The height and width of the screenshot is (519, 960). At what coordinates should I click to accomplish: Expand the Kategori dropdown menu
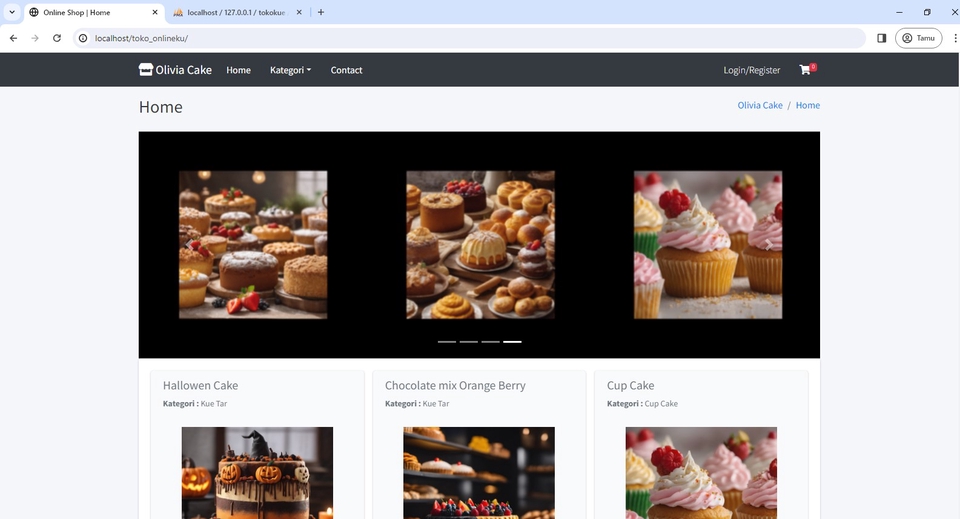(x=290, y=70)
